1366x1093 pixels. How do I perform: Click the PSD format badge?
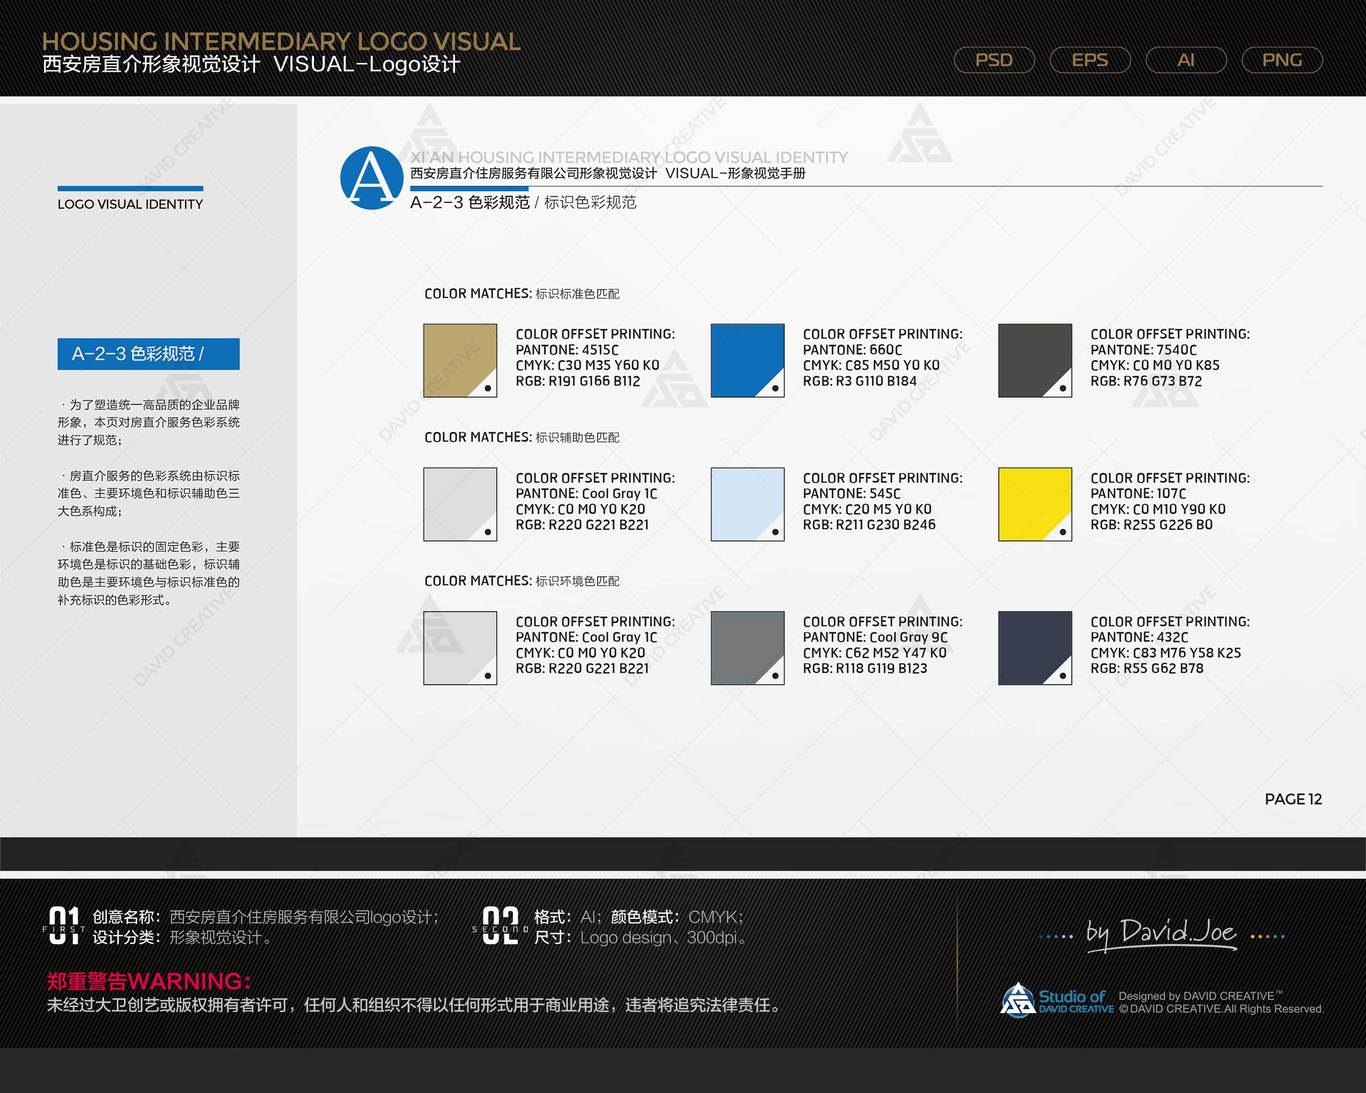click(x=994, y=60)
